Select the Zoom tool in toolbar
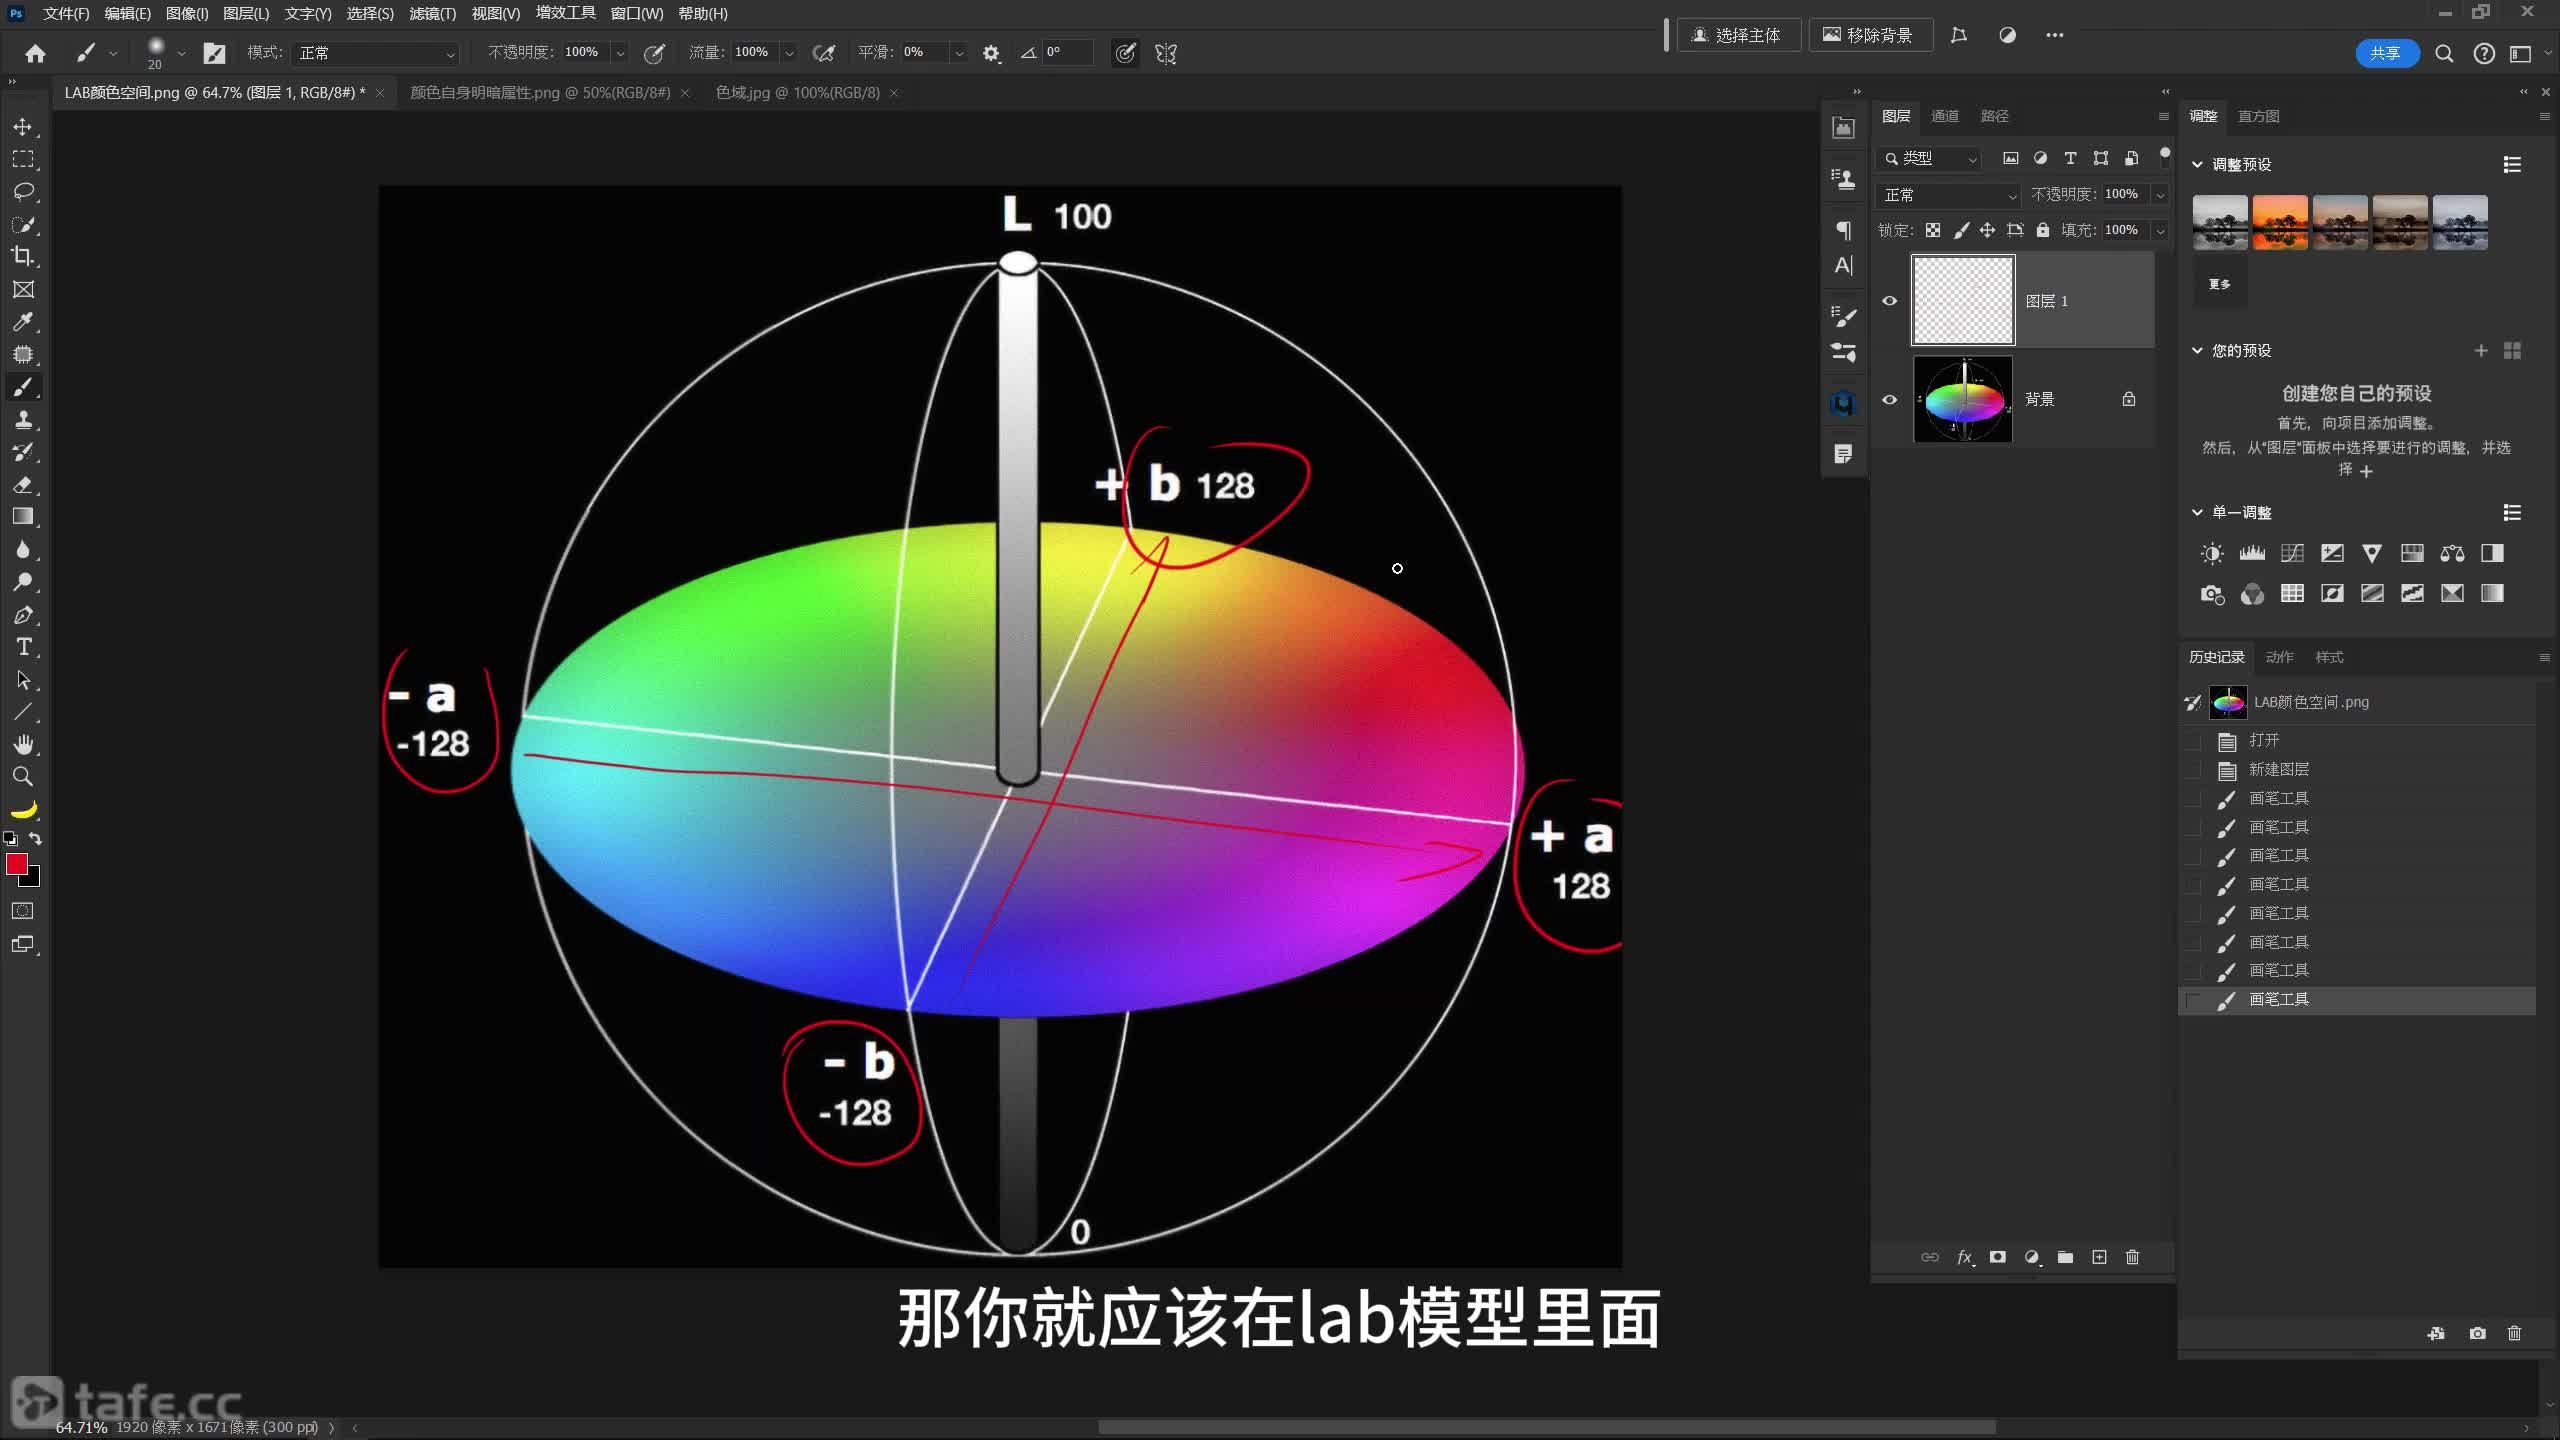2560x1440 pixels. coord(23,776)
